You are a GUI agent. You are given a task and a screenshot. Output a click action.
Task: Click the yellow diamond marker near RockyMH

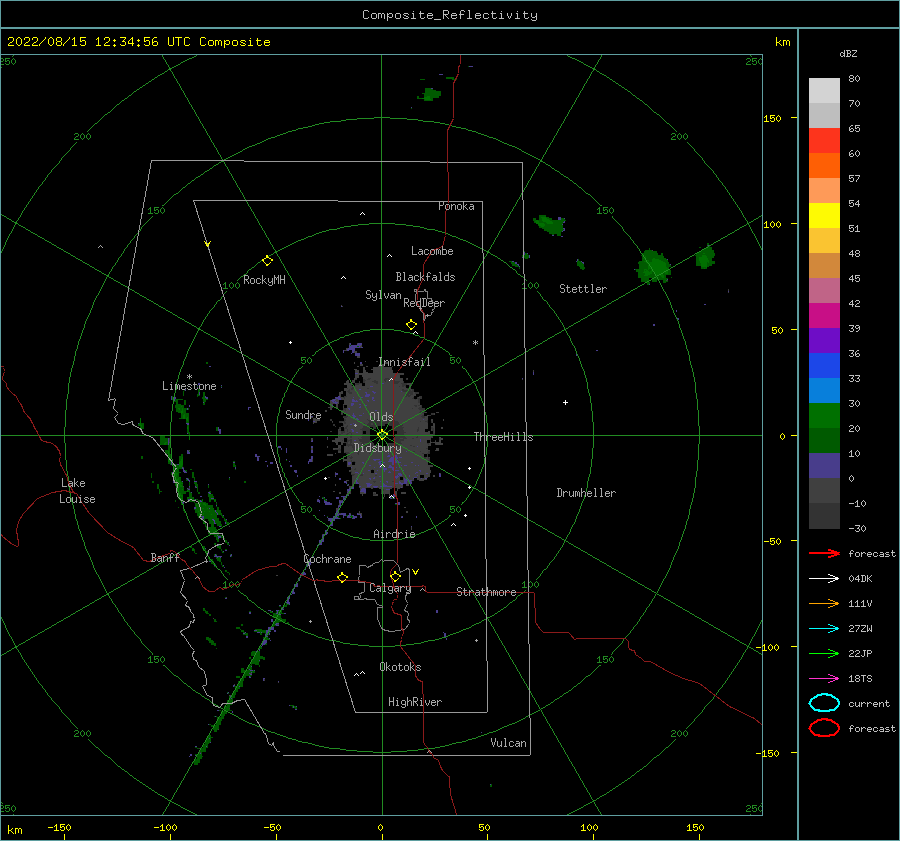pos(267,261)
